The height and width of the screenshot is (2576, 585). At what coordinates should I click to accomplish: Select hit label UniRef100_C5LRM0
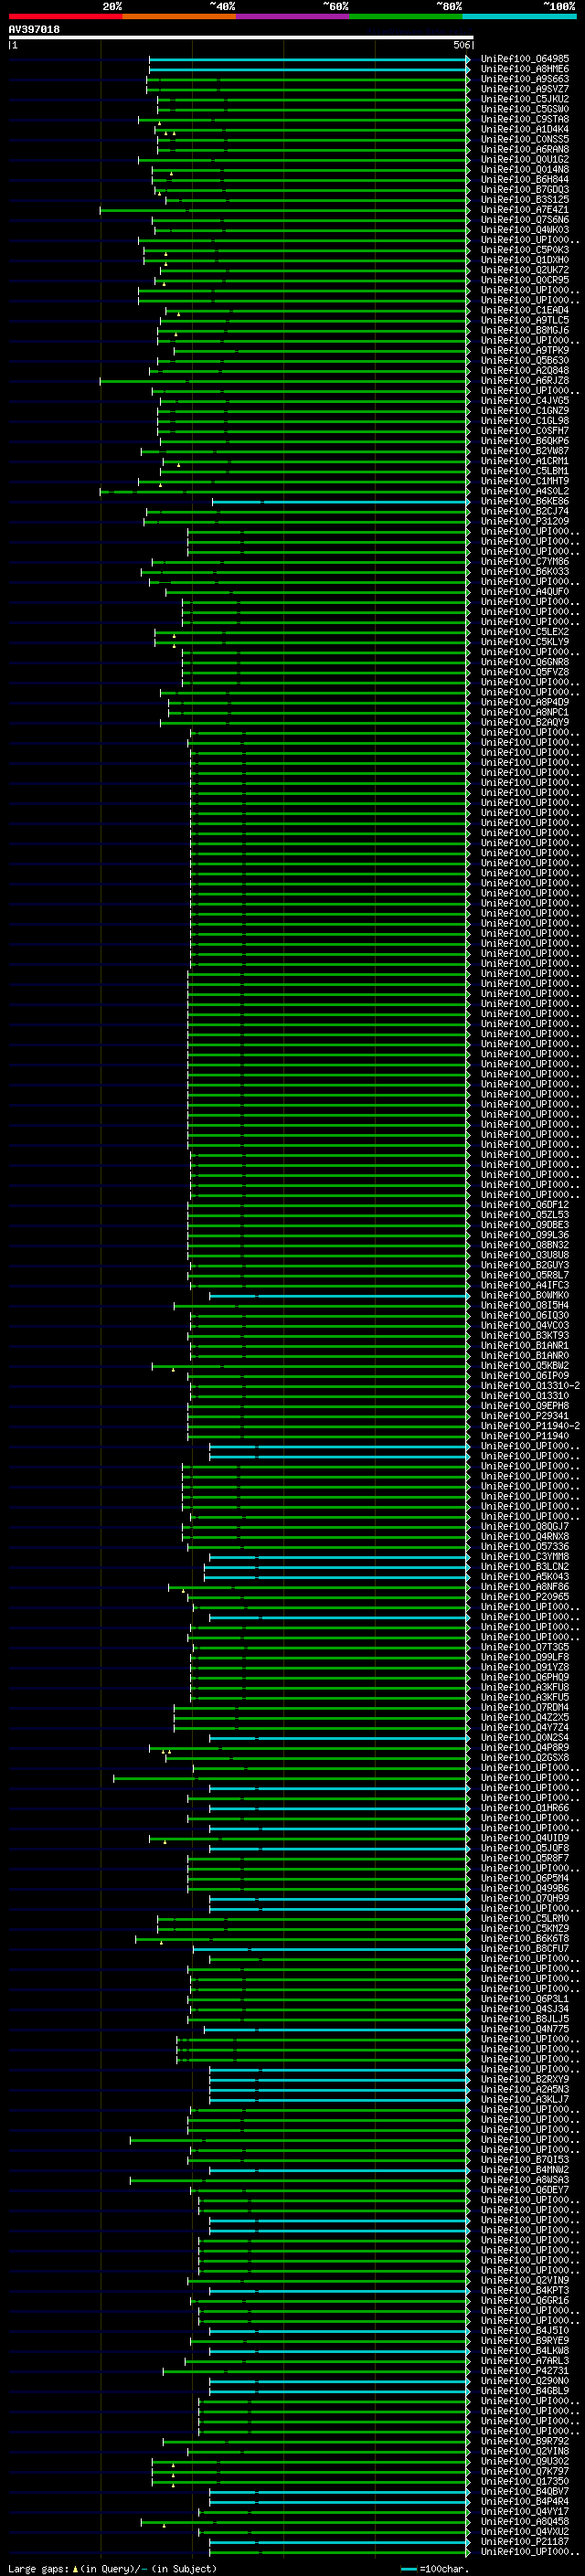(x=525, y=1919)
